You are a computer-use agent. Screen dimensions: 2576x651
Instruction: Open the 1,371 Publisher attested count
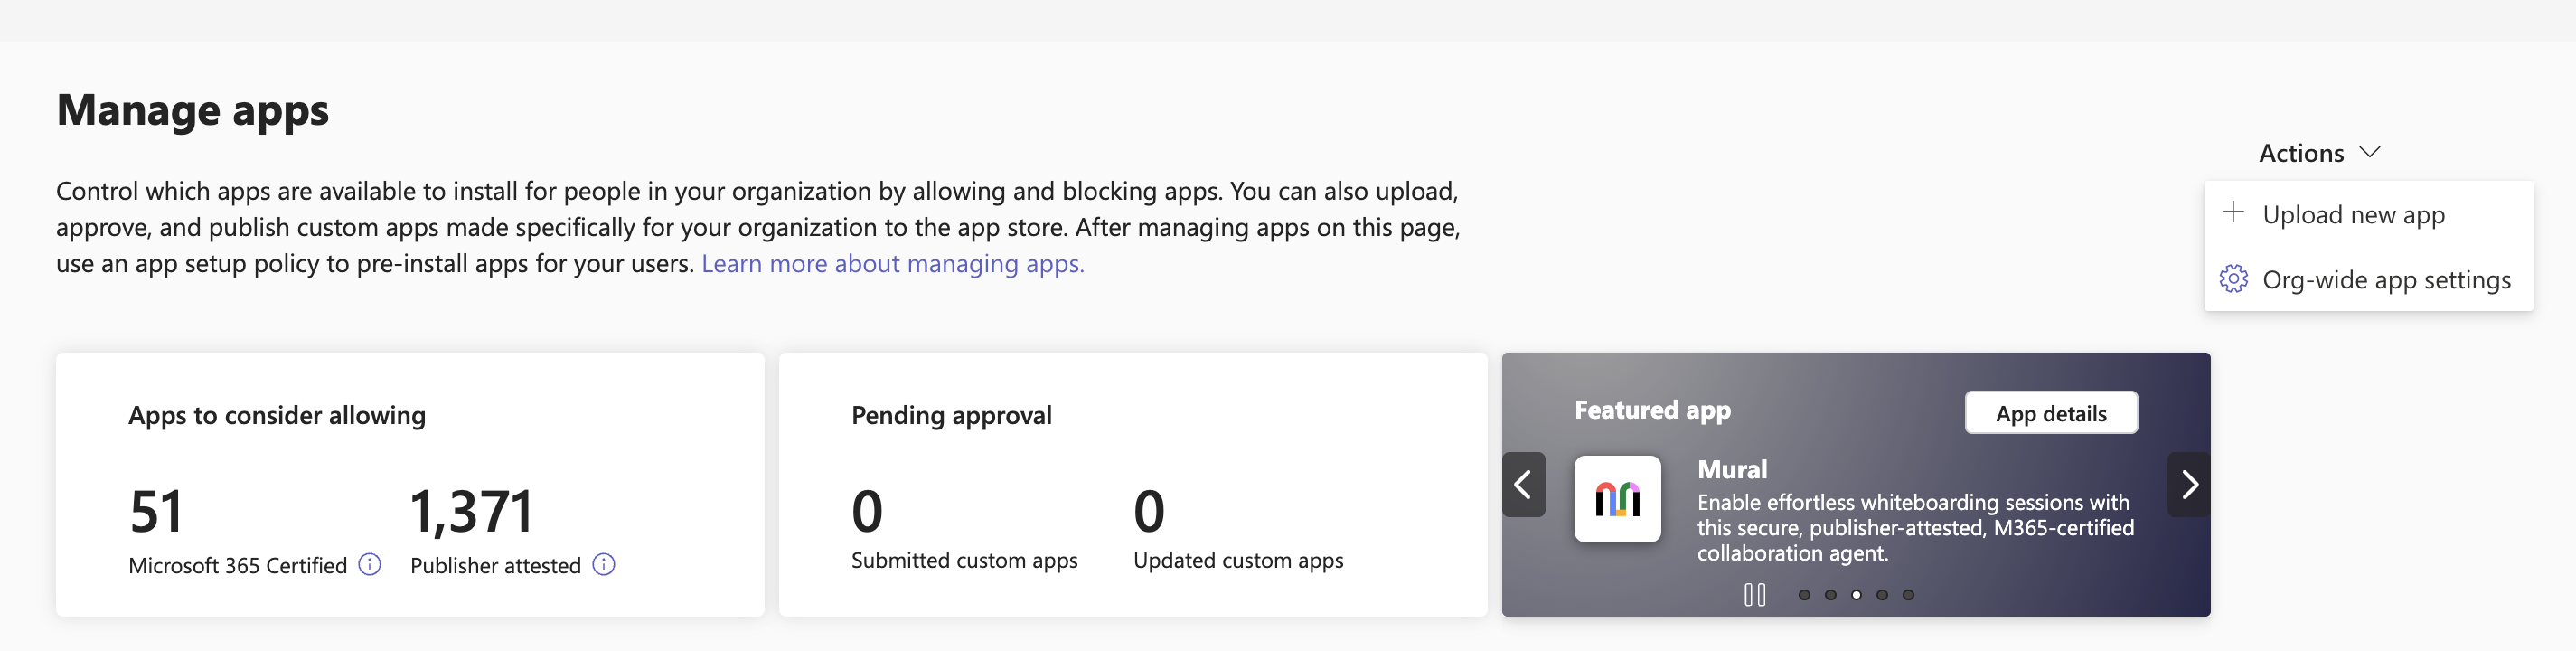point(472,511)
